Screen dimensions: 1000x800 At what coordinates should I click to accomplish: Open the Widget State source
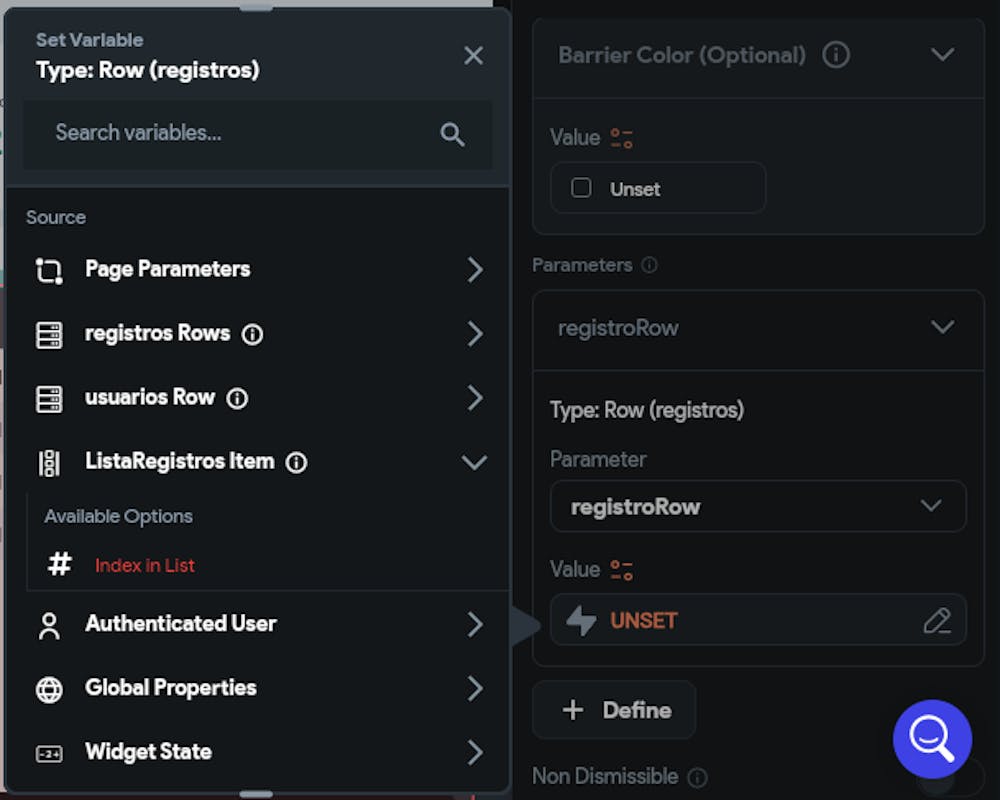tap(257, 752)
